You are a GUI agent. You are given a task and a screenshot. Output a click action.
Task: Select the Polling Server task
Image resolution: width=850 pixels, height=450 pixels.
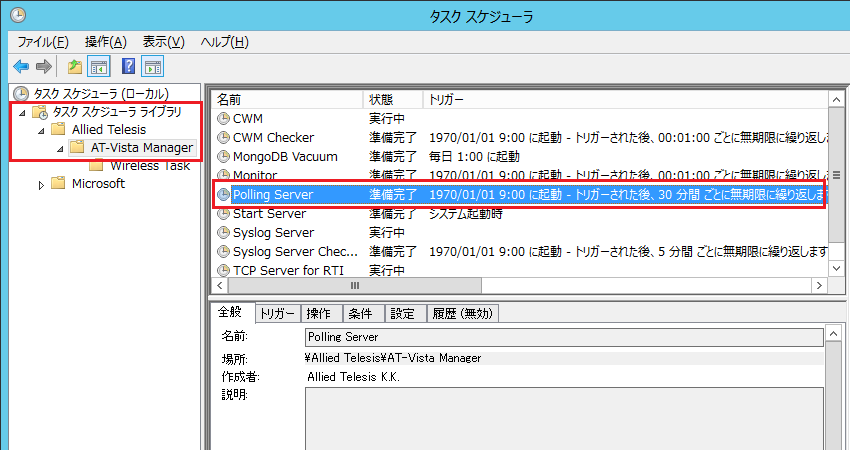click(520, 195)
